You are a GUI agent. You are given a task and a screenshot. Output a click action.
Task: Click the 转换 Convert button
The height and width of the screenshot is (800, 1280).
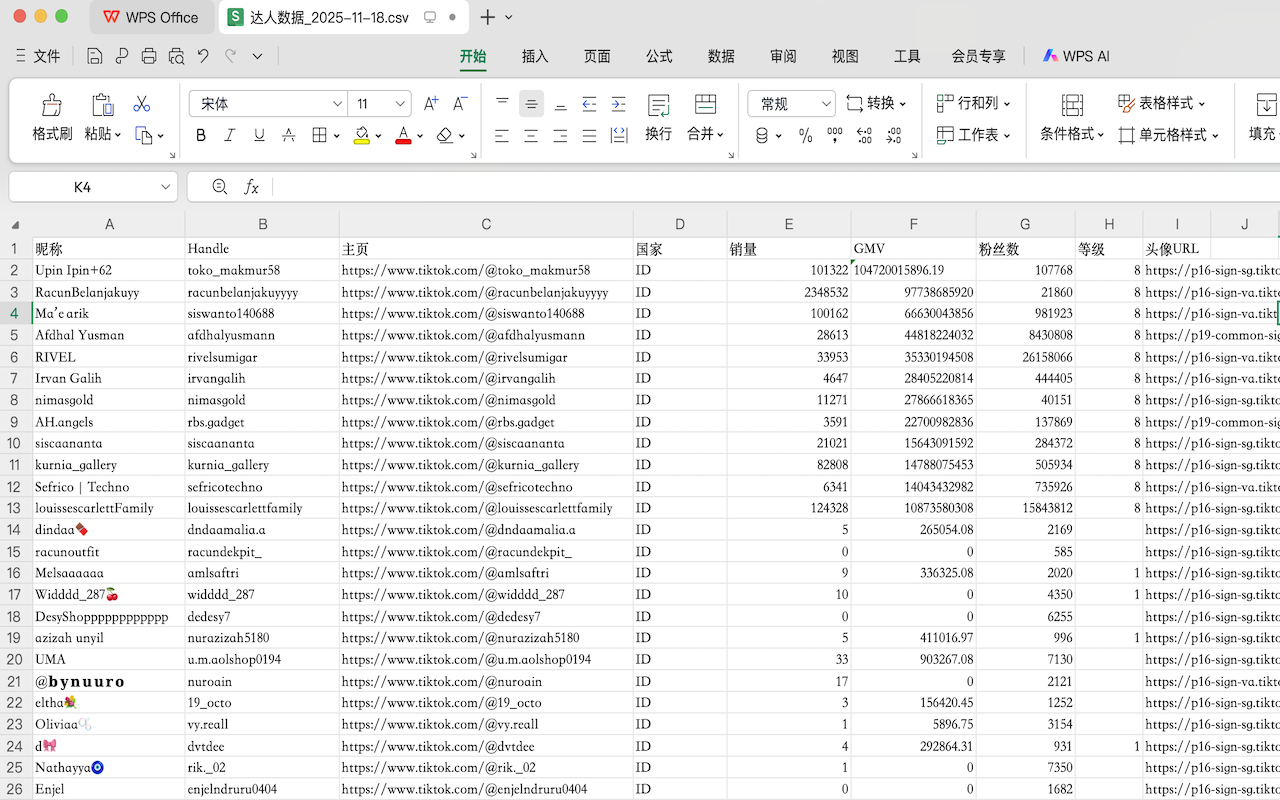876,103
